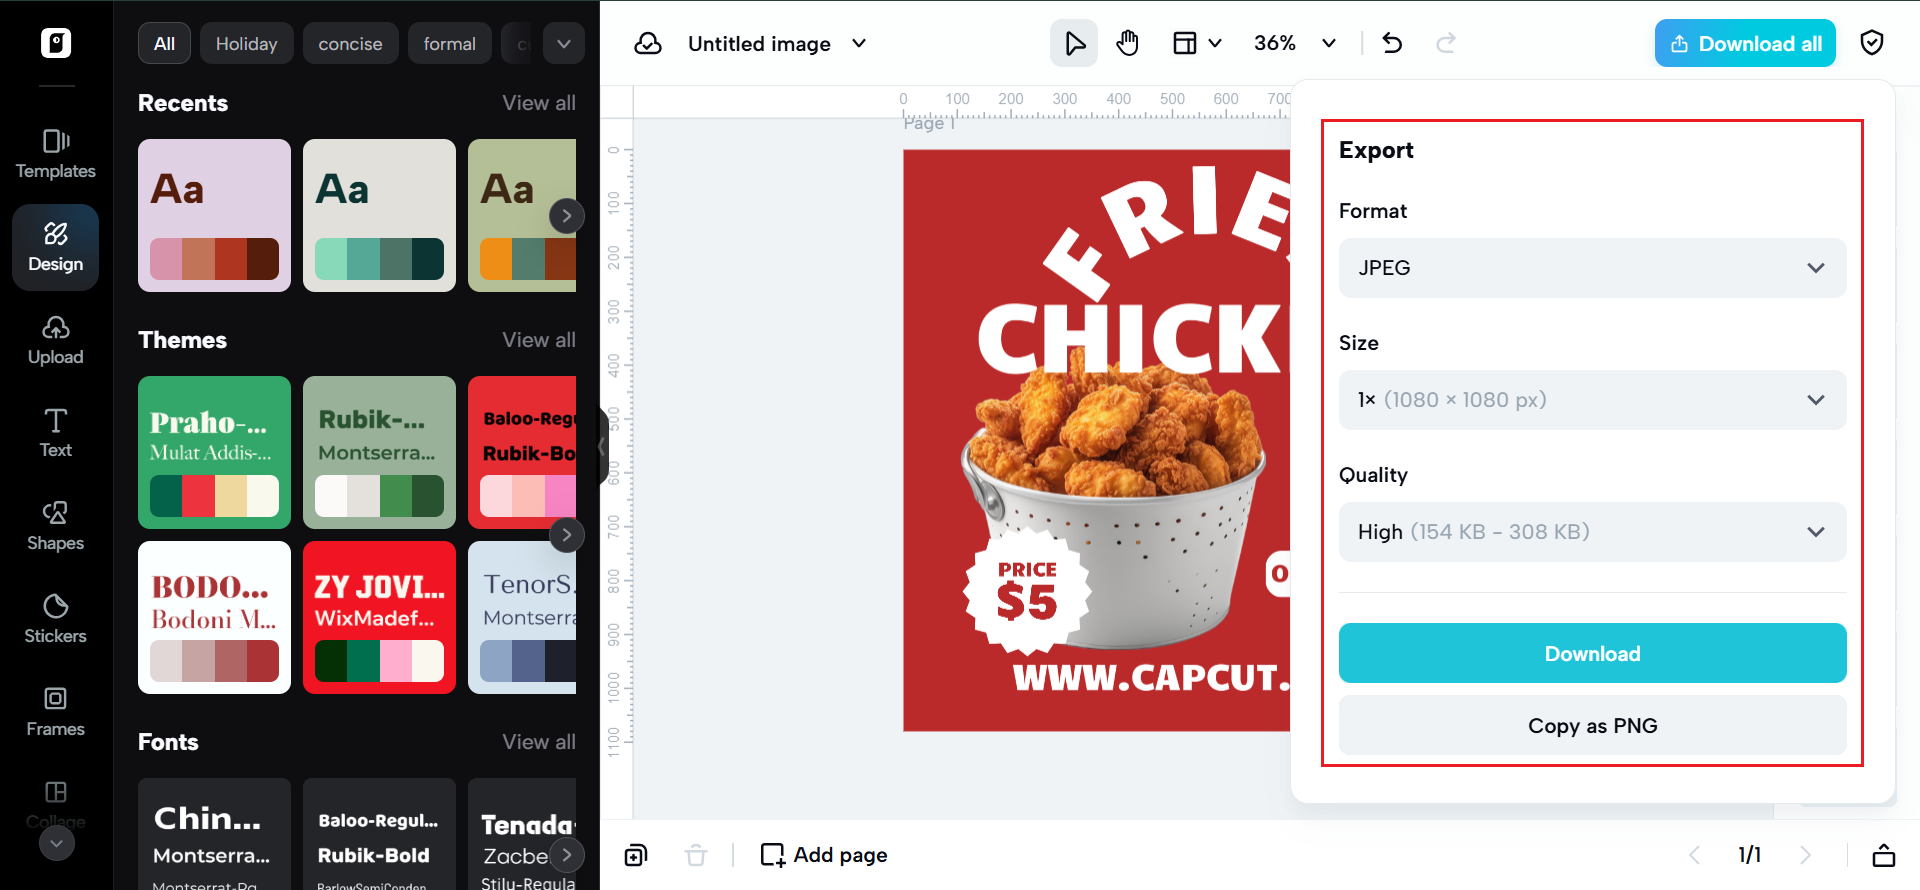1920x890 pixels.
Task: Open the Stickers panel
Action: 56,620
